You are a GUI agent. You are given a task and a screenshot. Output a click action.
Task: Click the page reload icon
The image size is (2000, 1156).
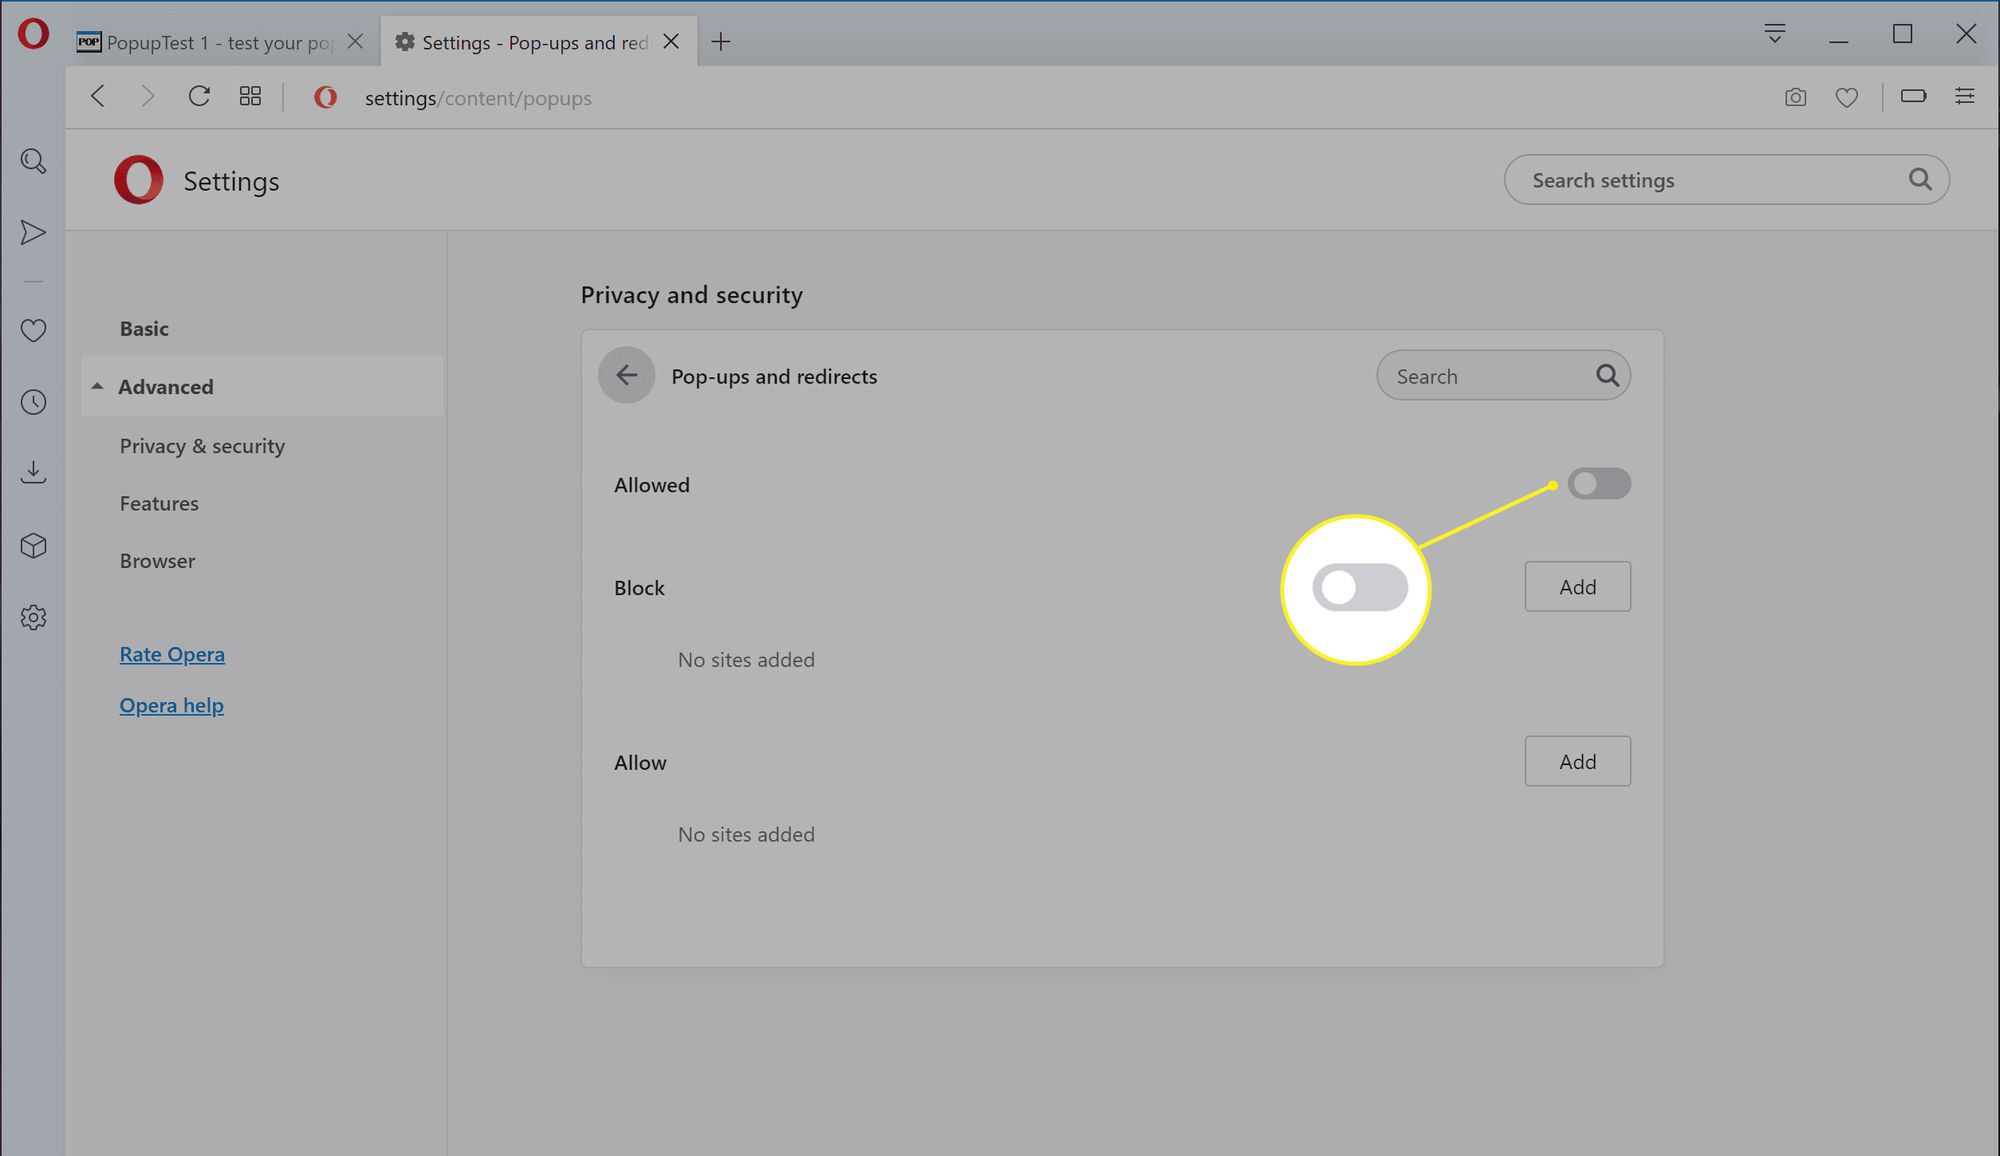[x=199, y=96]
